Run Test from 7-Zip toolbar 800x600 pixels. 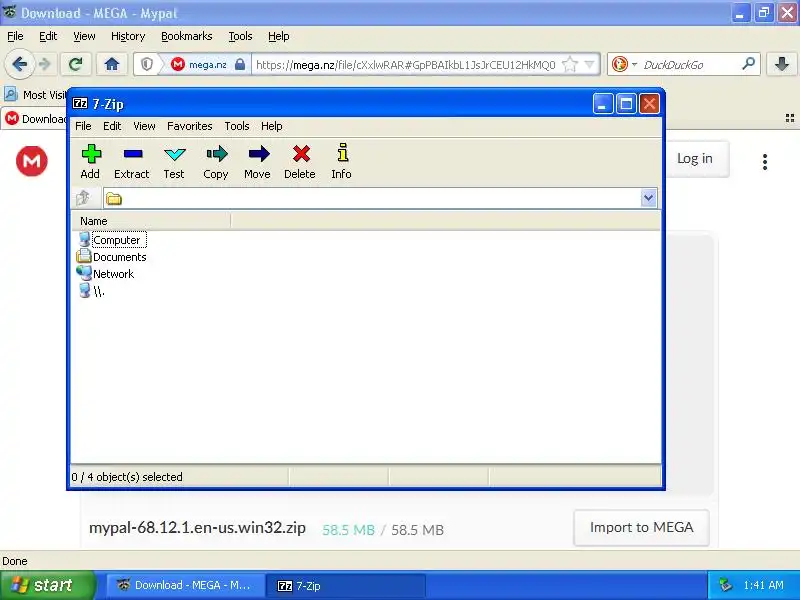[174, 161]
